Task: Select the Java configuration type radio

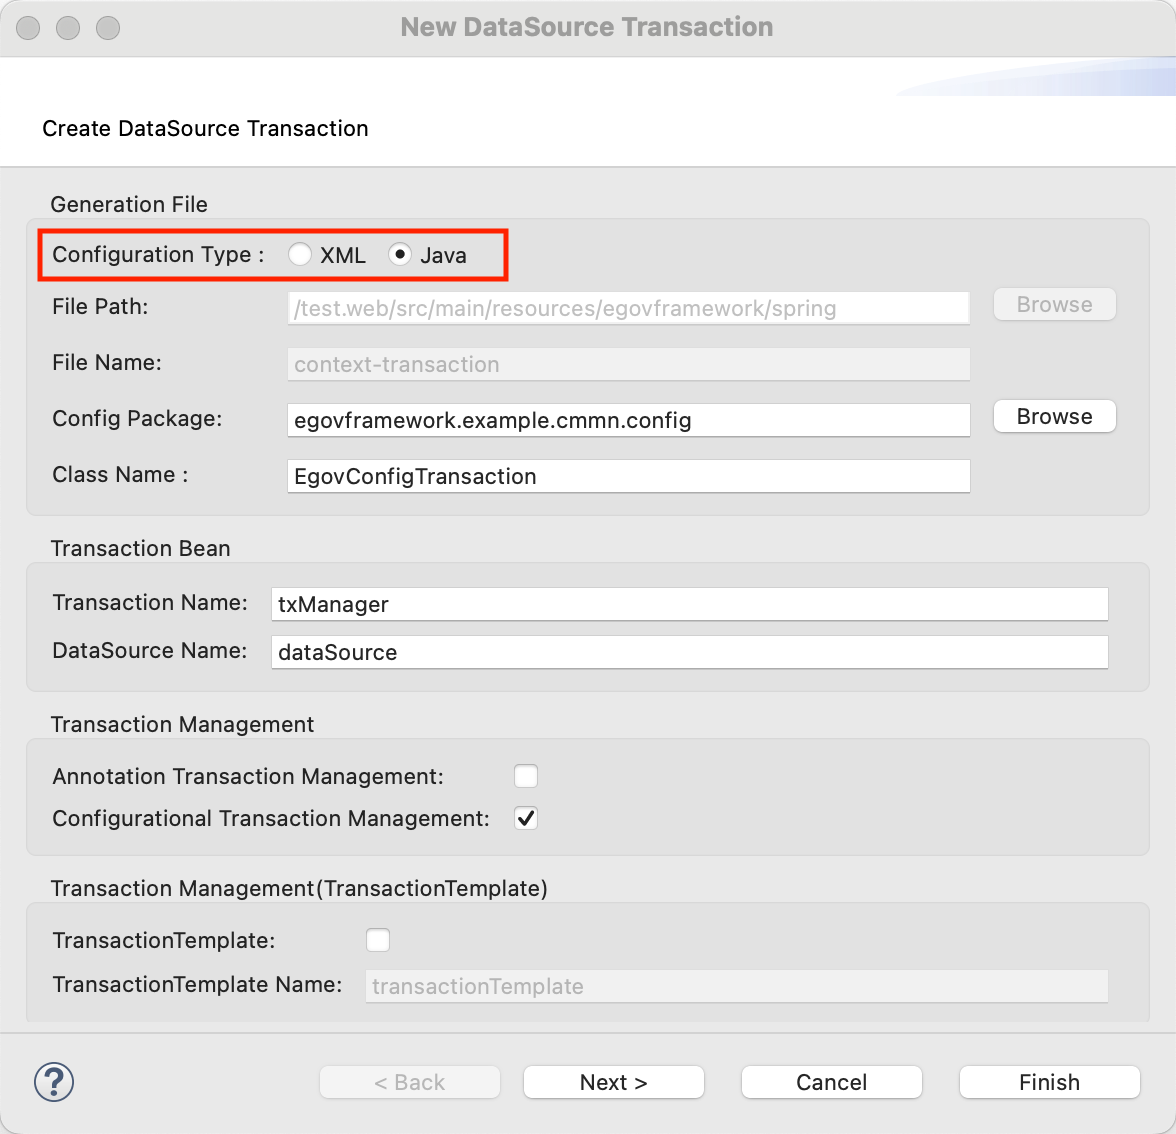Action: 400,255
